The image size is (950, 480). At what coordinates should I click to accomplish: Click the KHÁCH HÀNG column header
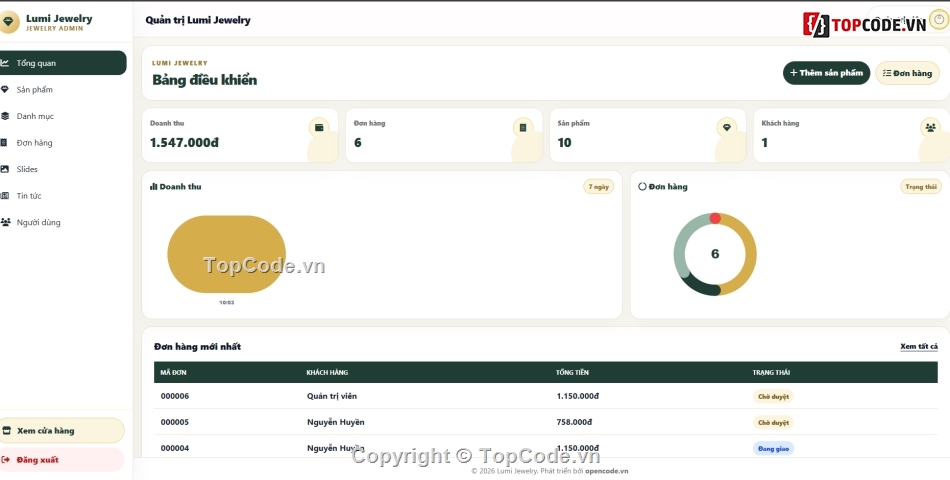click(x=327, y=373)
